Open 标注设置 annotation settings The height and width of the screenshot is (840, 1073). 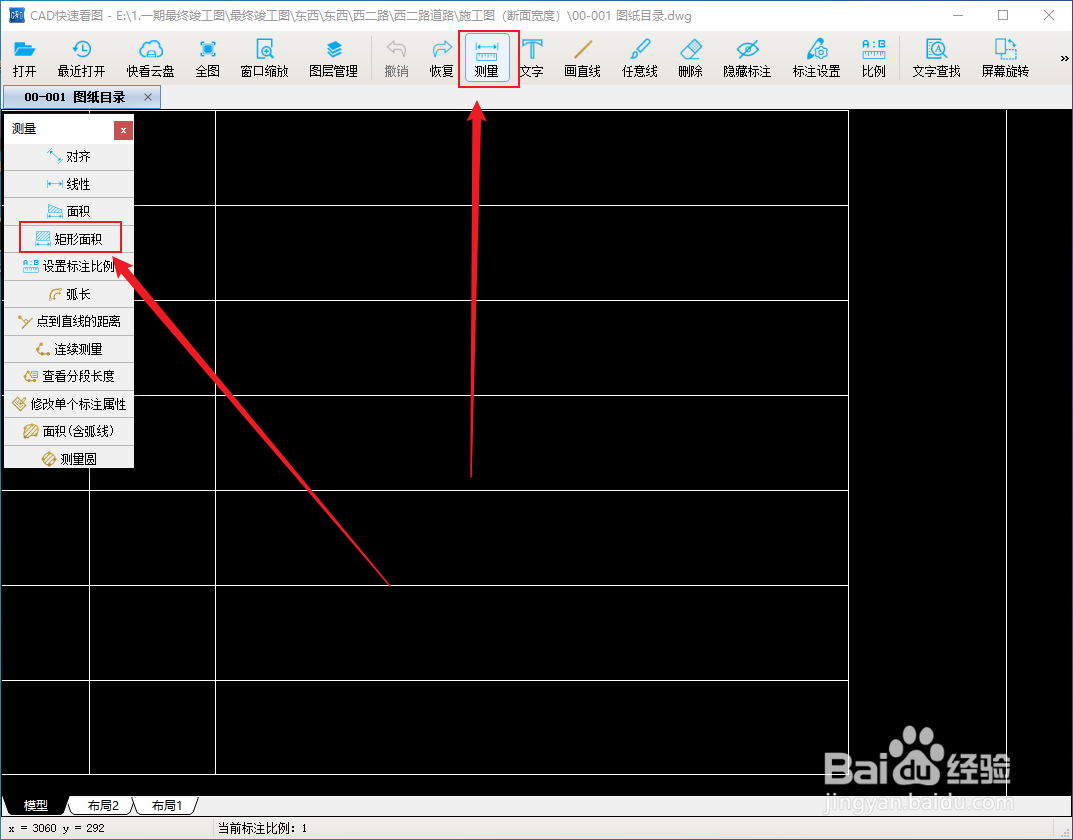pos(816,58)
